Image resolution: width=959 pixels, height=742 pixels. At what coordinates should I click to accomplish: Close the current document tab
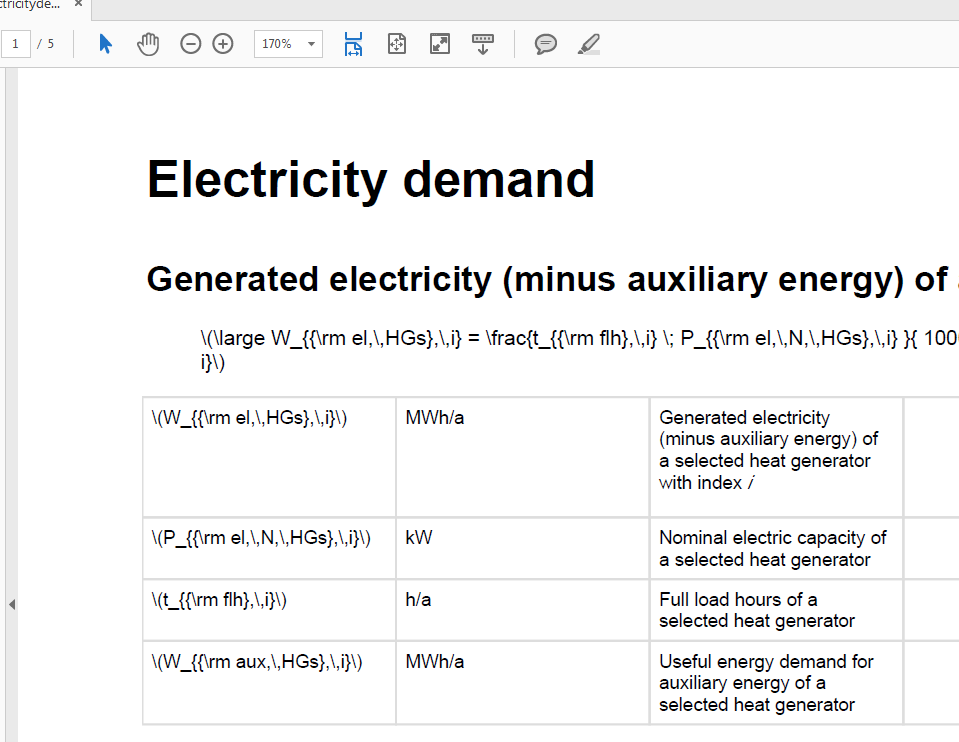(78, 4)
